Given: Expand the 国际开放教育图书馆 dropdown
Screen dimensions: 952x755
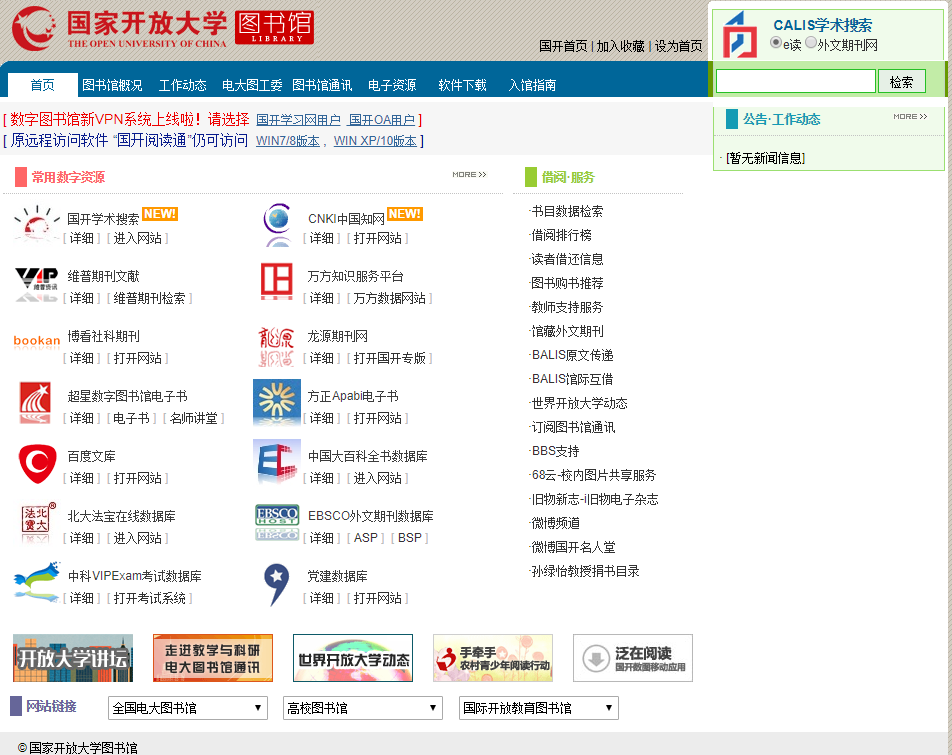Looking at the screenshot, I should [539, 708].
